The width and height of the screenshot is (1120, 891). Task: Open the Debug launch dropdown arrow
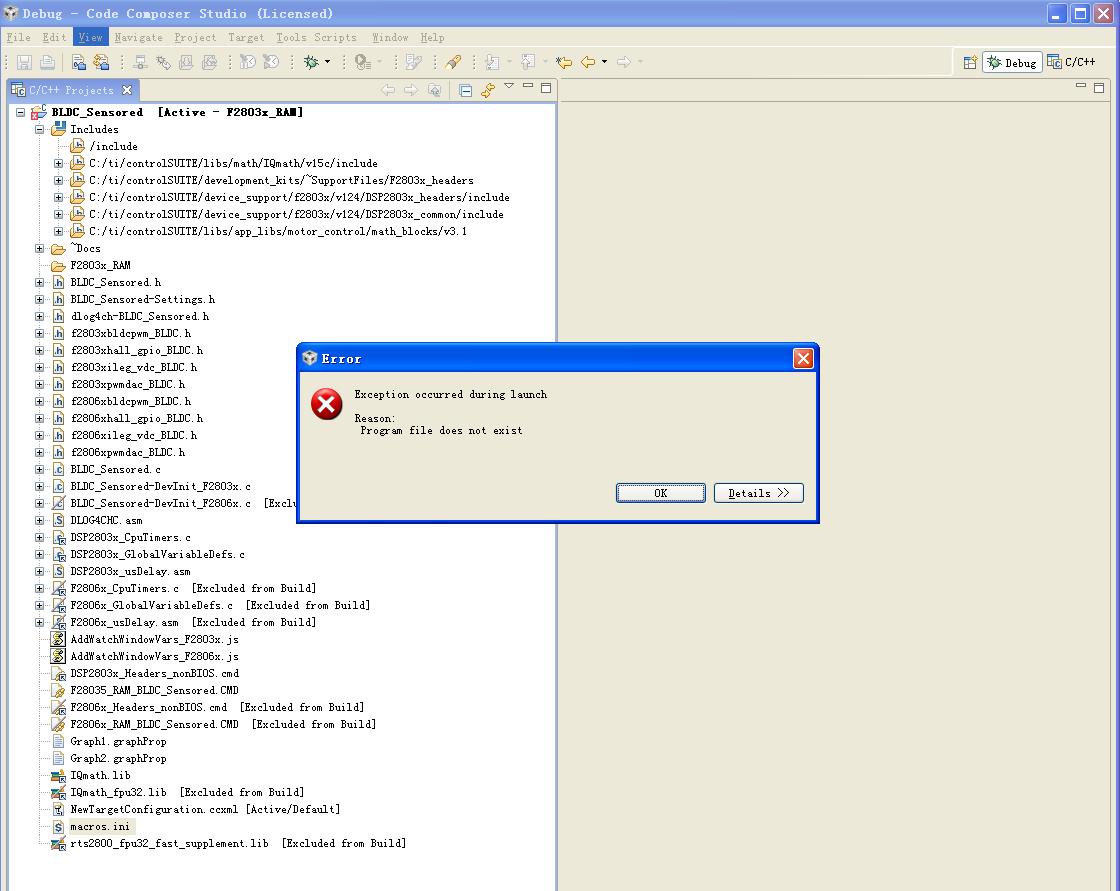point(327,62)
